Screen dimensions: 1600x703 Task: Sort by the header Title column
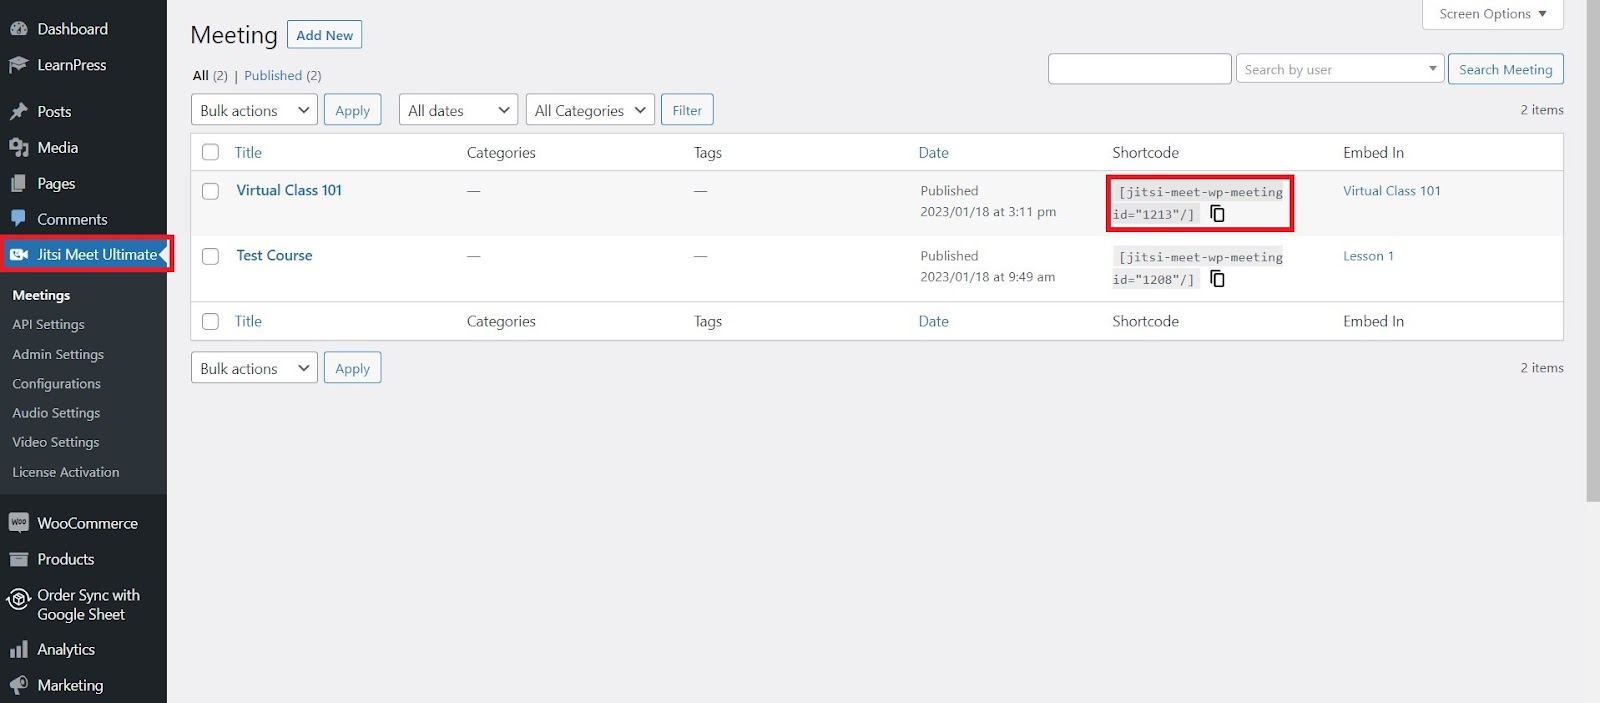(248, 152)
